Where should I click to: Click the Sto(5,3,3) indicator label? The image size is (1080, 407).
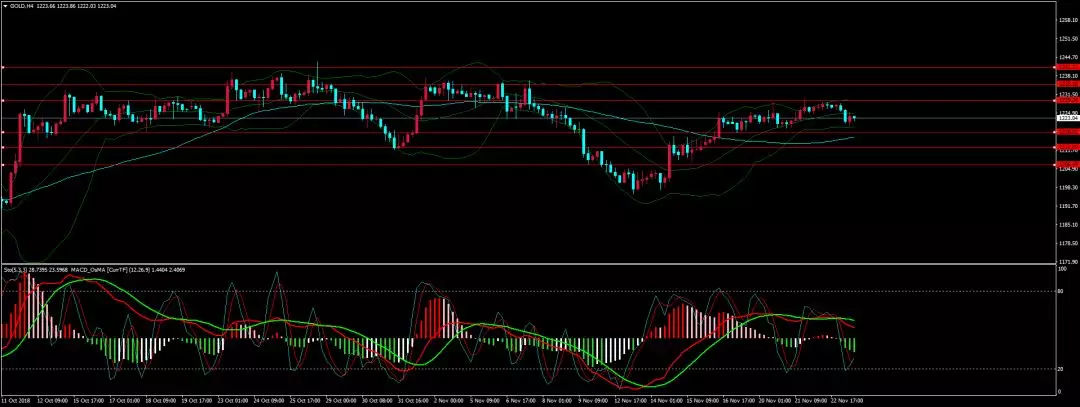point(16,270)
